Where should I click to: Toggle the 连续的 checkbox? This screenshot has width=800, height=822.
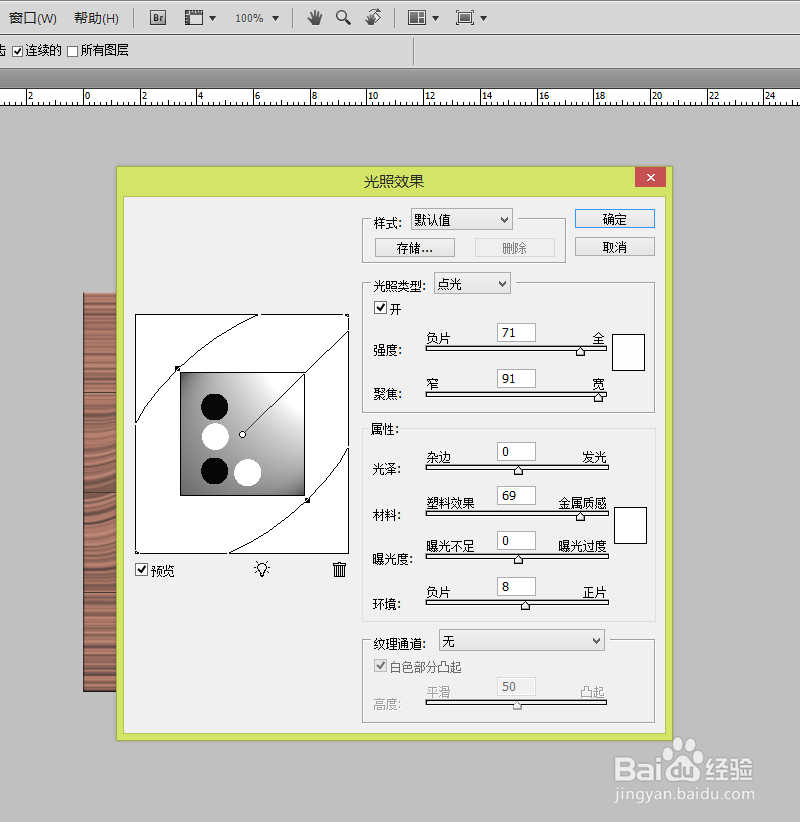pos(18,51)
